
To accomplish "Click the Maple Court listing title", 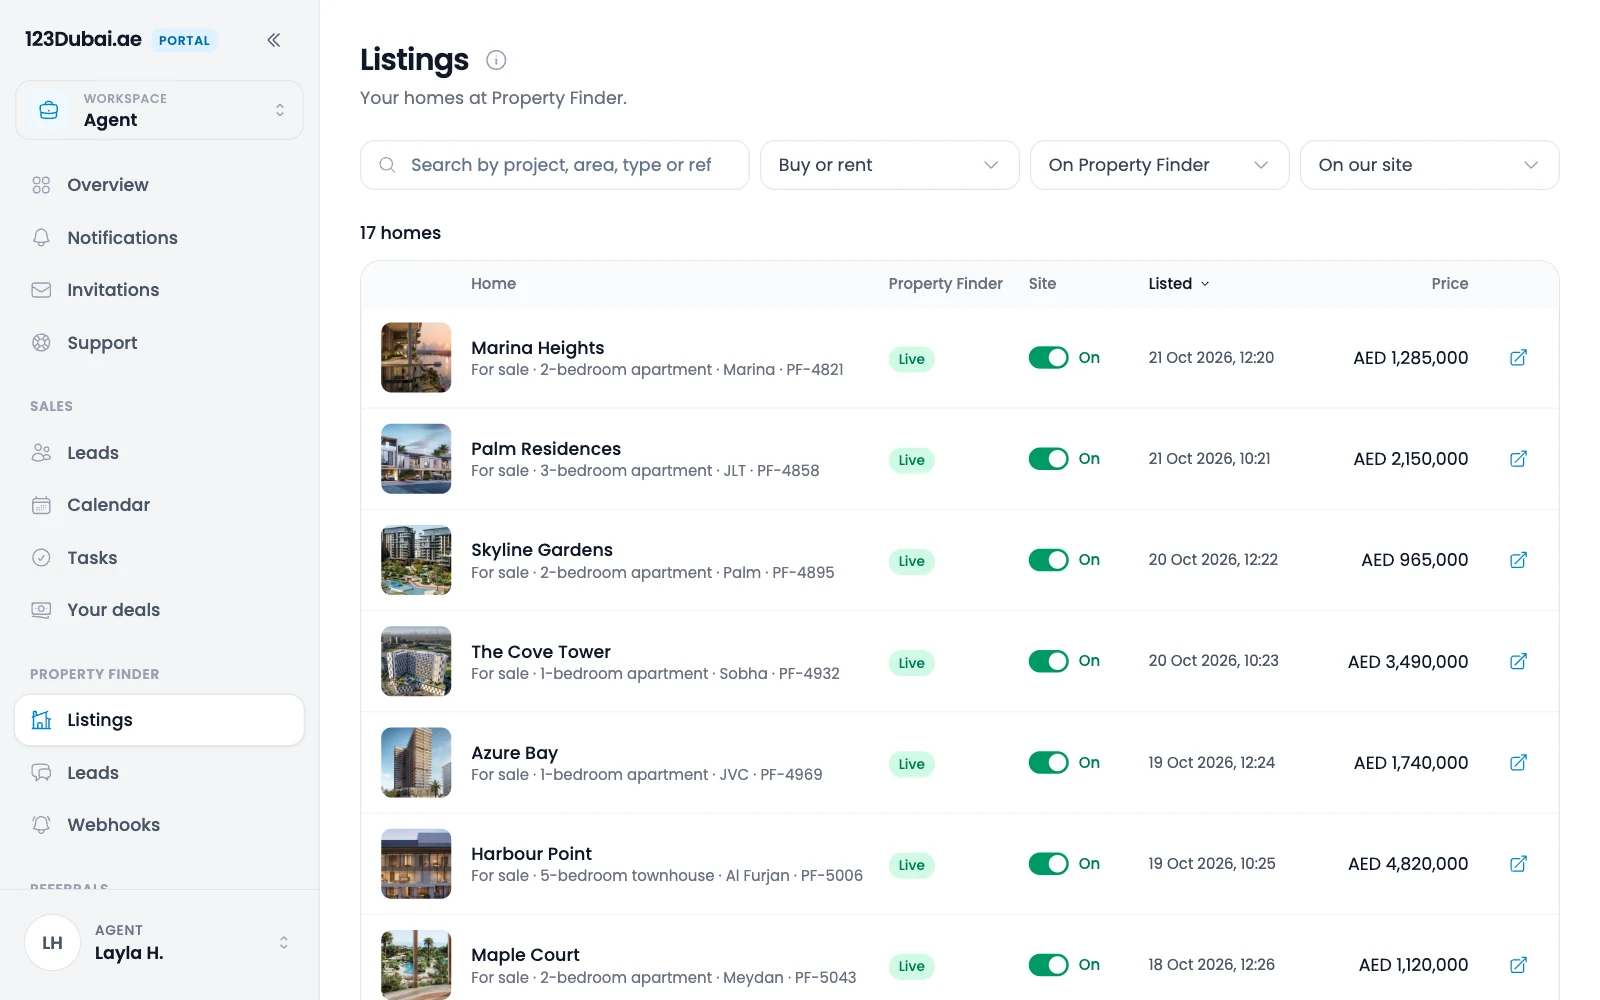I will pos(525,955).
